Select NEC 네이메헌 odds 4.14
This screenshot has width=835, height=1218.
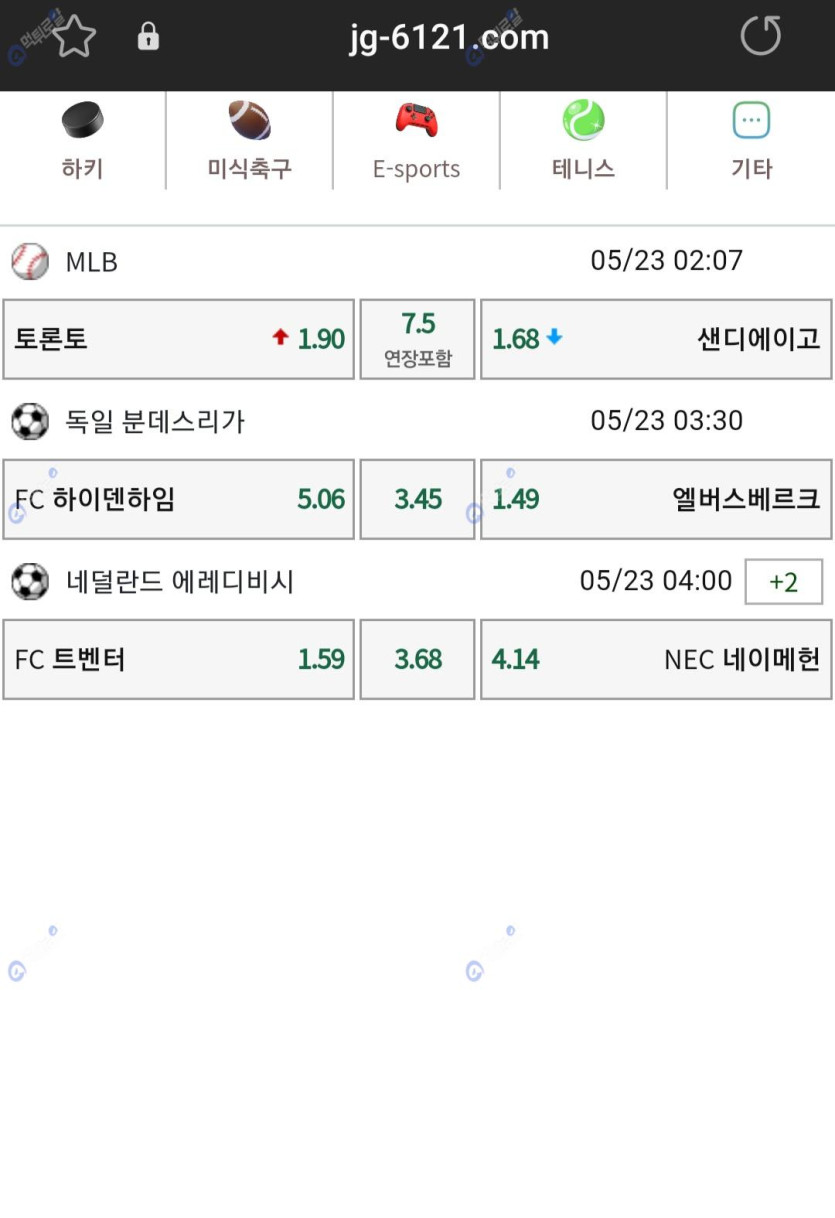(x=656, y=659)
